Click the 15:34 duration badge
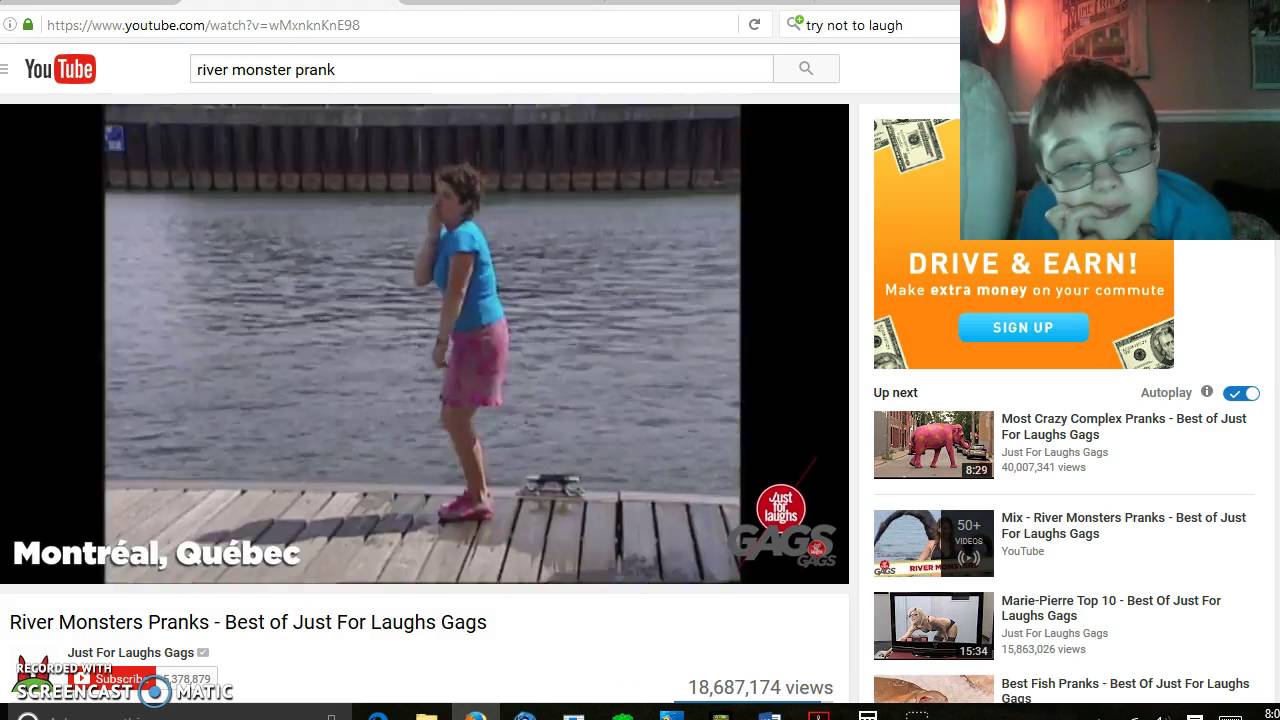The height and width of the screenshot is (720, 1280). pyautogui.click(x=974, y=651)
